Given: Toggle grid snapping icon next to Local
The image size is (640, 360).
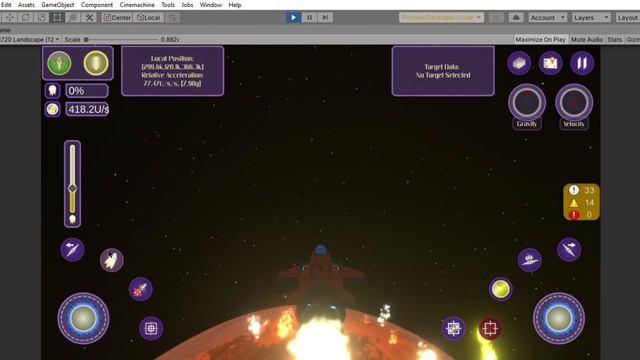Looking at the screenshot, I should (173, 18).
